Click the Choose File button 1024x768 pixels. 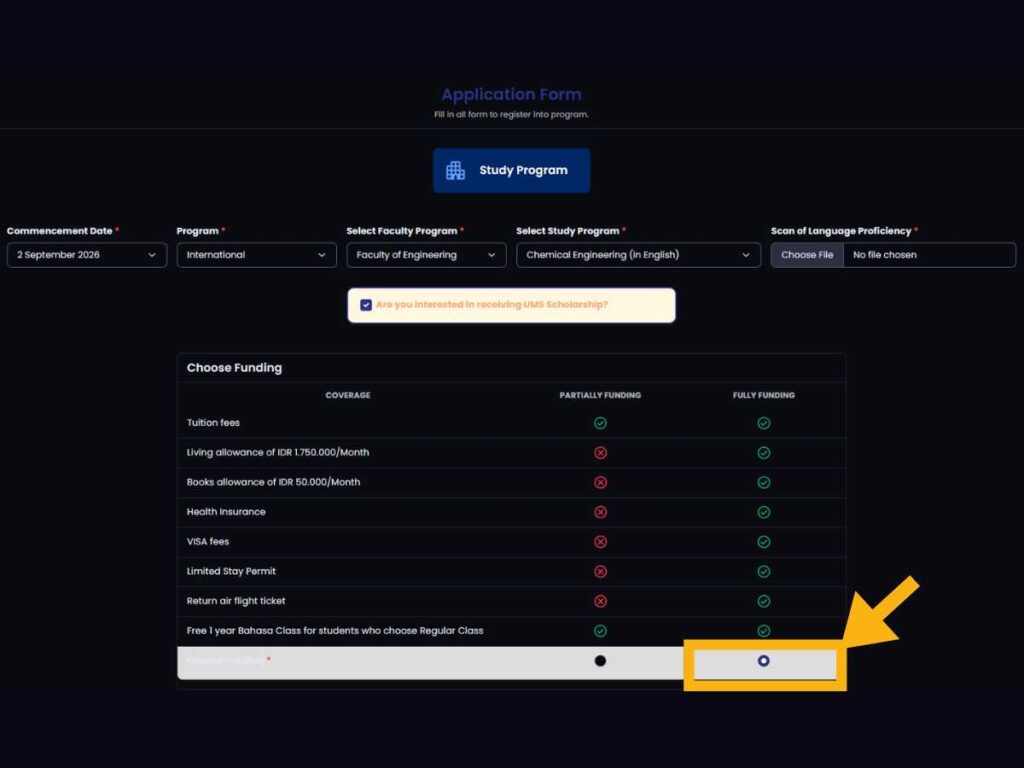pos(807,255)
